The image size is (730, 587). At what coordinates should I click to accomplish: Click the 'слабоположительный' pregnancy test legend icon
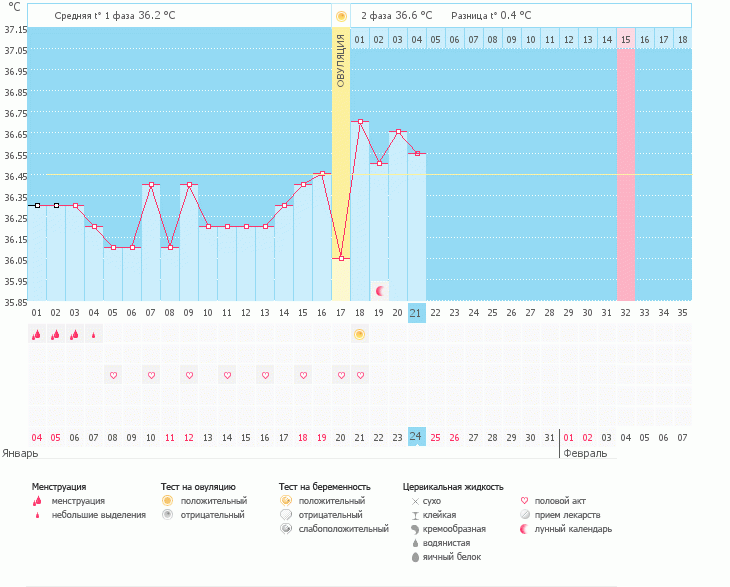click(286, 528)
